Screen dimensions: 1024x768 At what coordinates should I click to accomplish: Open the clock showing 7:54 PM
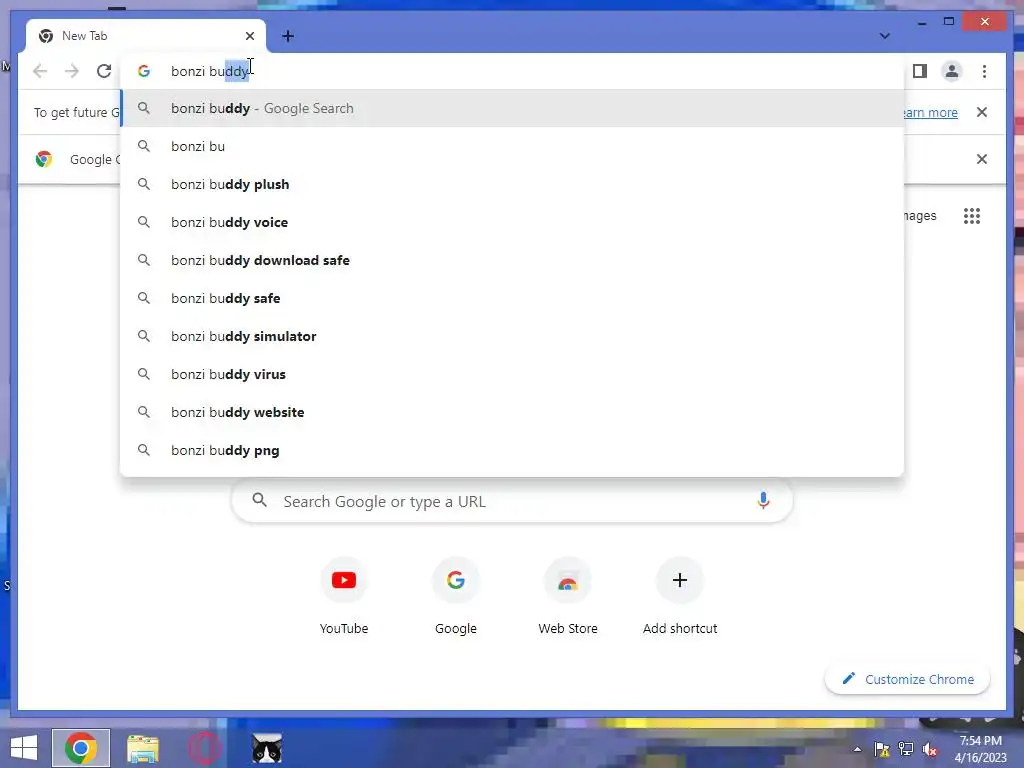tap(980, 748)
